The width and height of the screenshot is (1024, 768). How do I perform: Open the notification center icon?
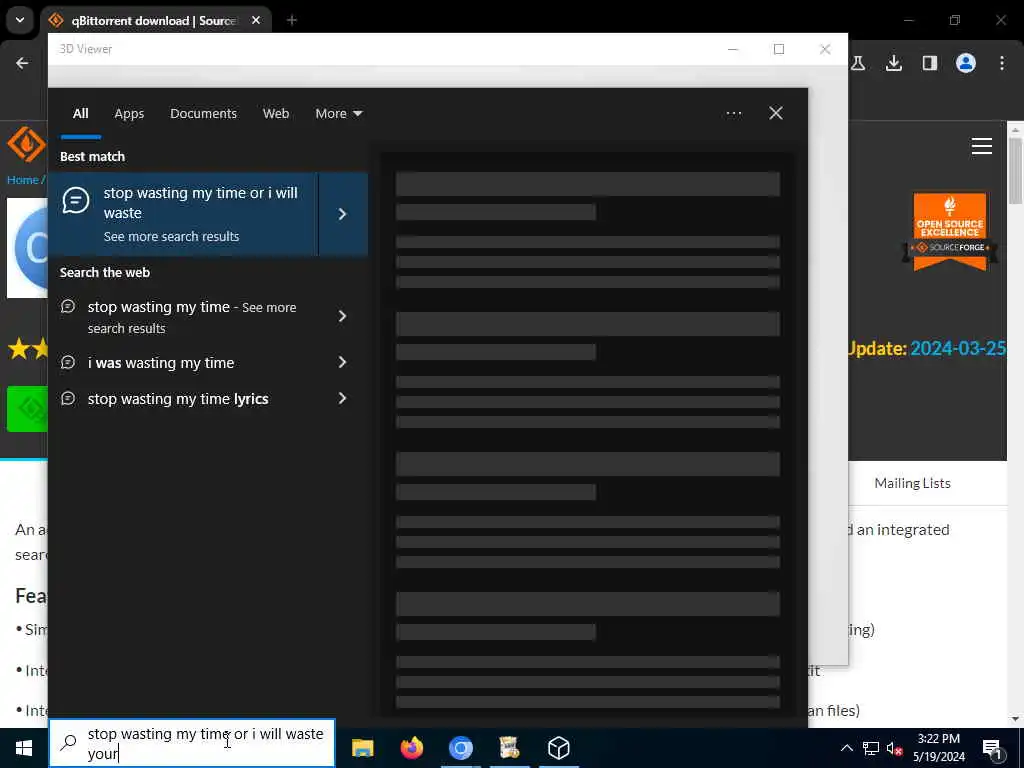[993, 748]
